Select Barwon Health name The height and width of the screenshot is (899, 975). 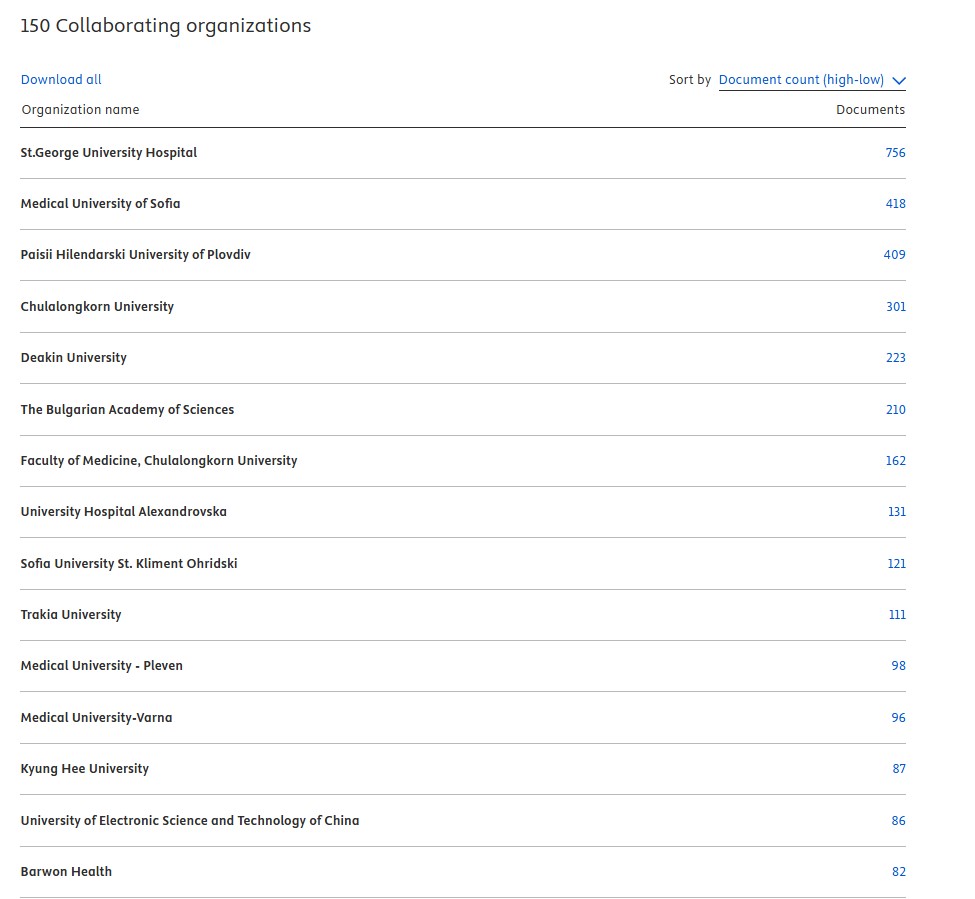(x=66, y=872)
